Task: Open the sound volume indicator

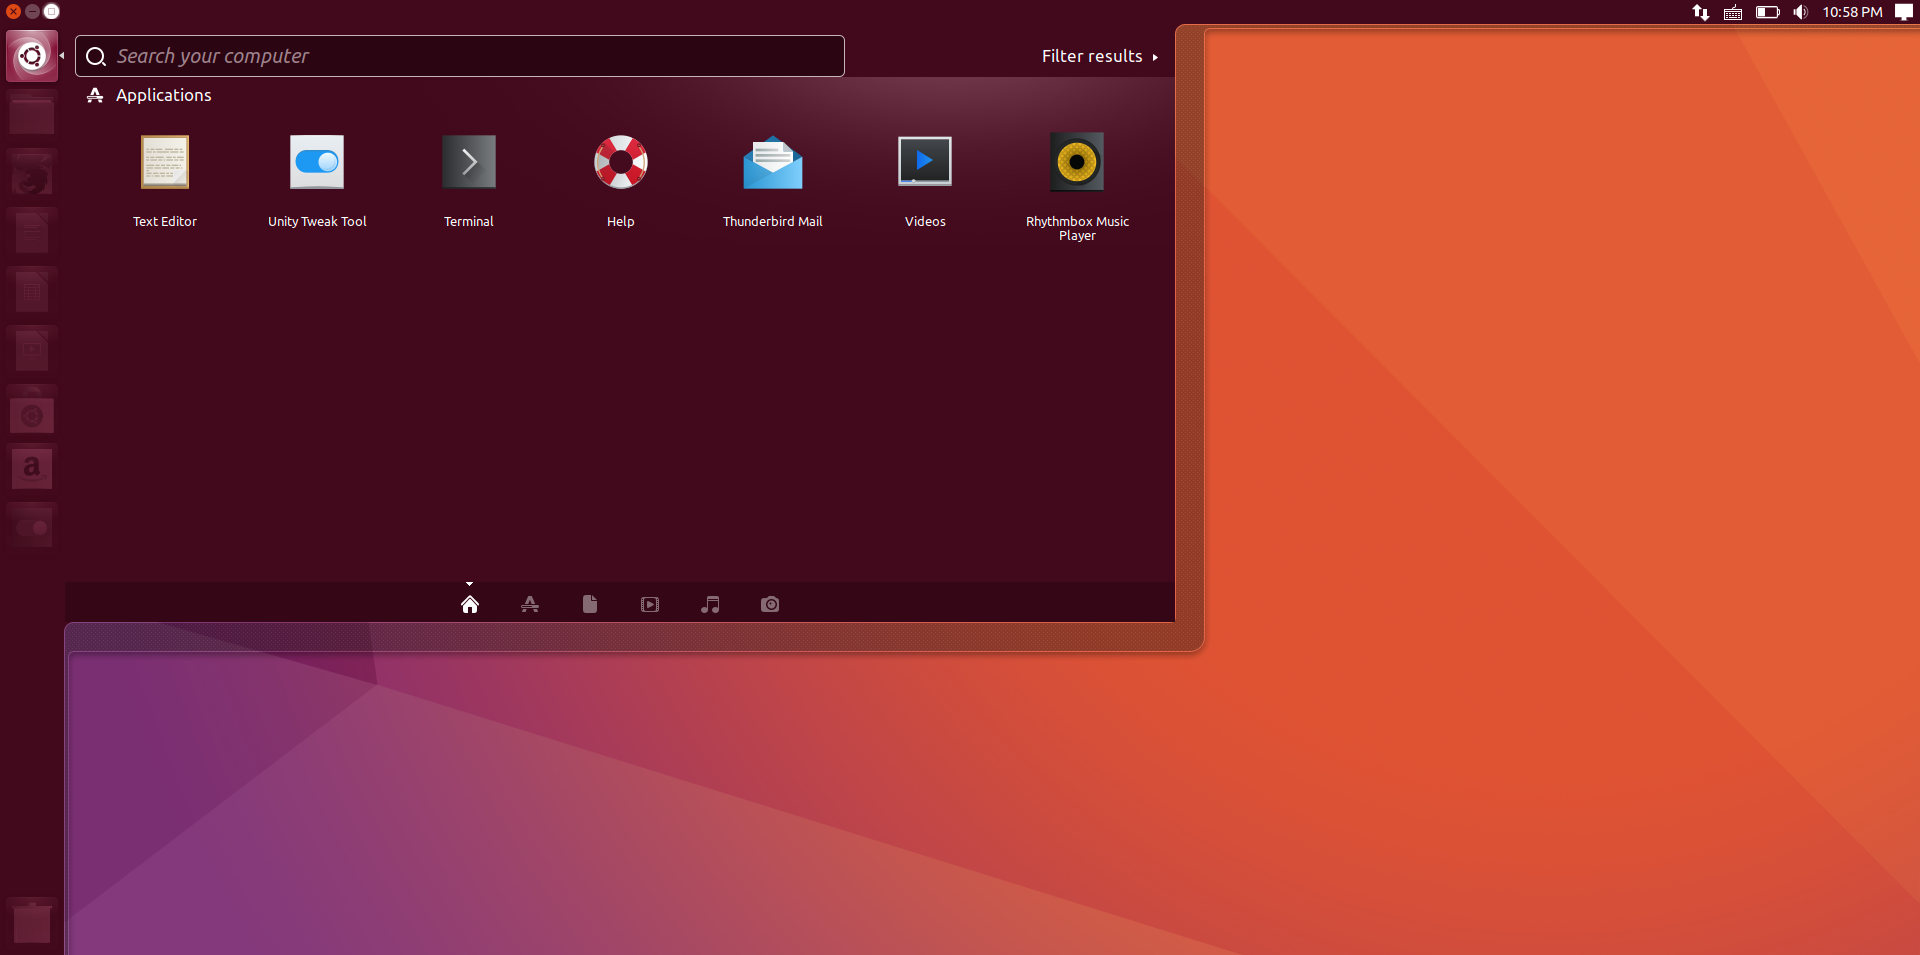Action: point(1801,12)
